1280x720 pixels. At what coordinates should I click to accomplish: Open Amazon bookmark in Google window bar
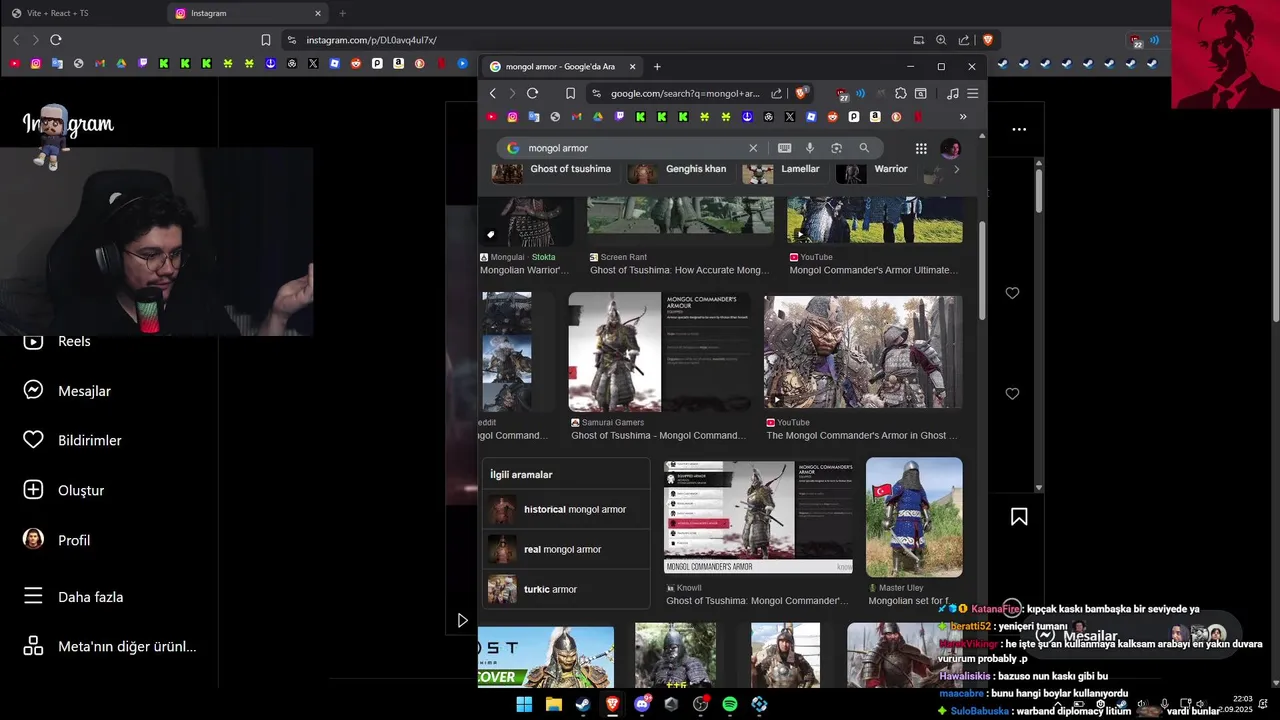point(875,117)
